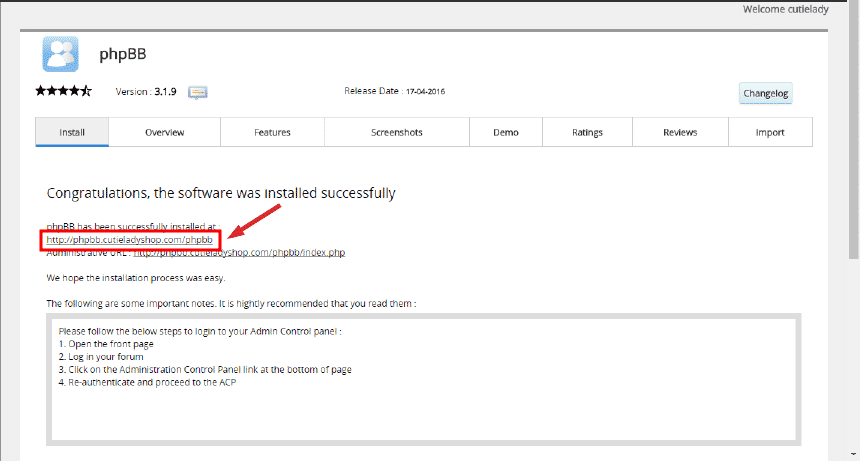Image resolution: width=862 pixels, height=462 pixels.
Task: Click the scrollbar down arrow
Action: pyautogui.click(x=854, y=455)
